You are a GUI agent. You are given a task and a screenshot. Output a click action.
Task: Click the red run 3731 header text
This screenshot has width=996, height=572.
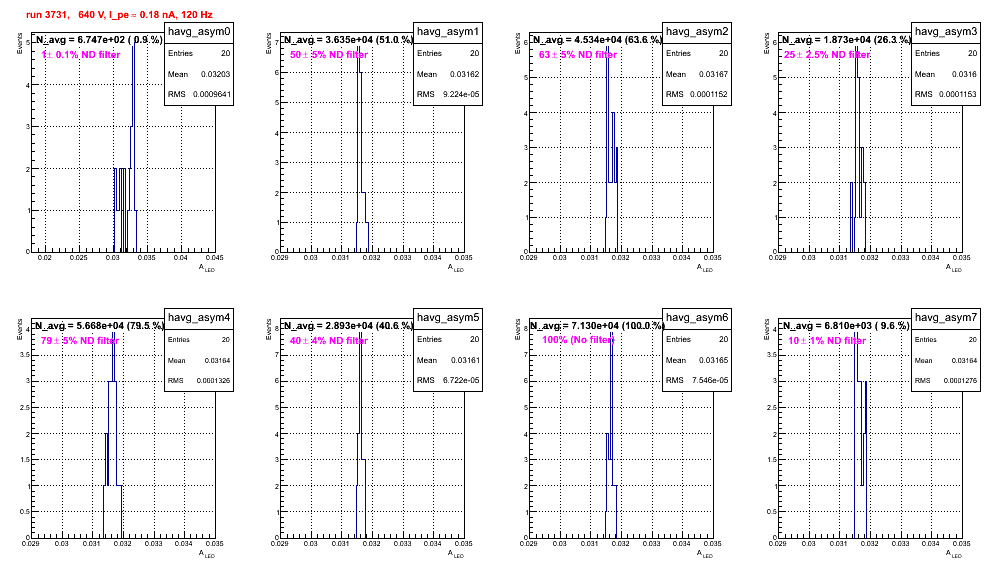119,15
